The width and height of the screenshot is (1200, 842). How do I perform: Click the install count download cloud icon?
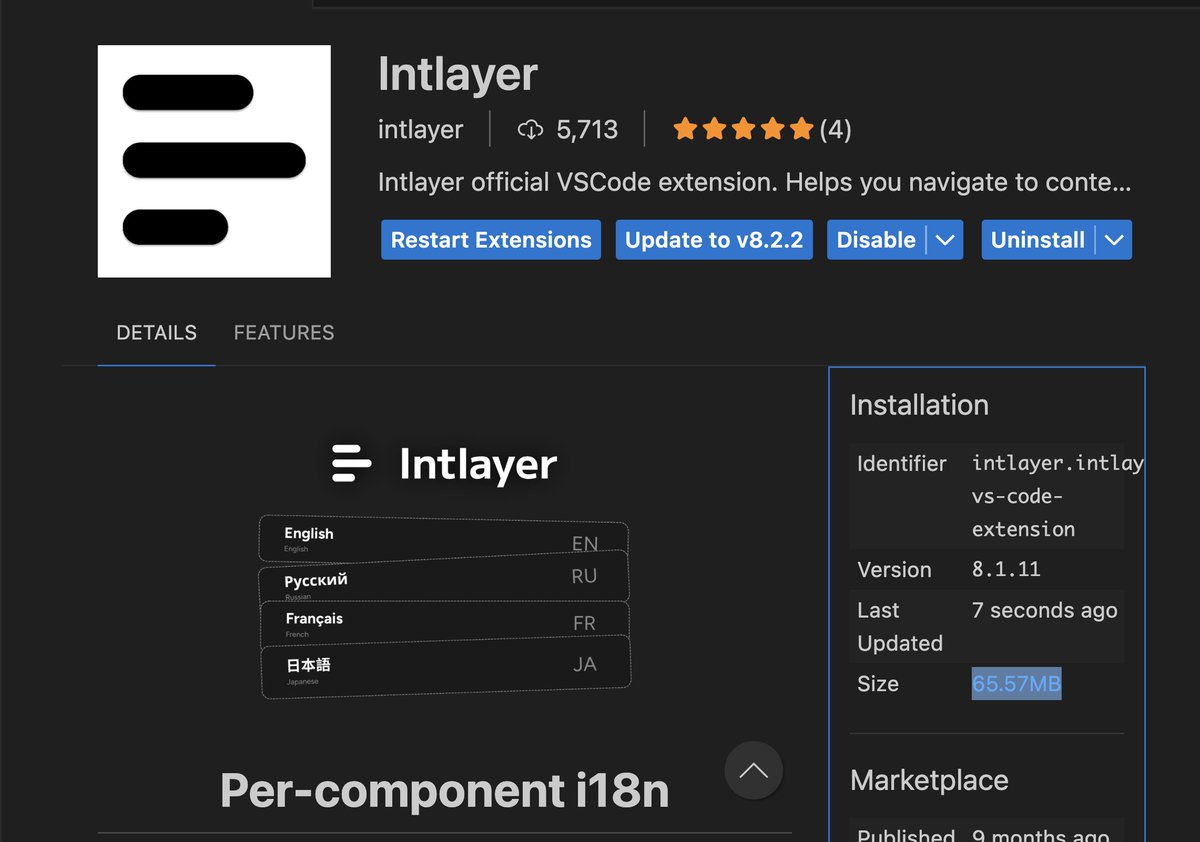pyautogui.click(x=530, y=129)
